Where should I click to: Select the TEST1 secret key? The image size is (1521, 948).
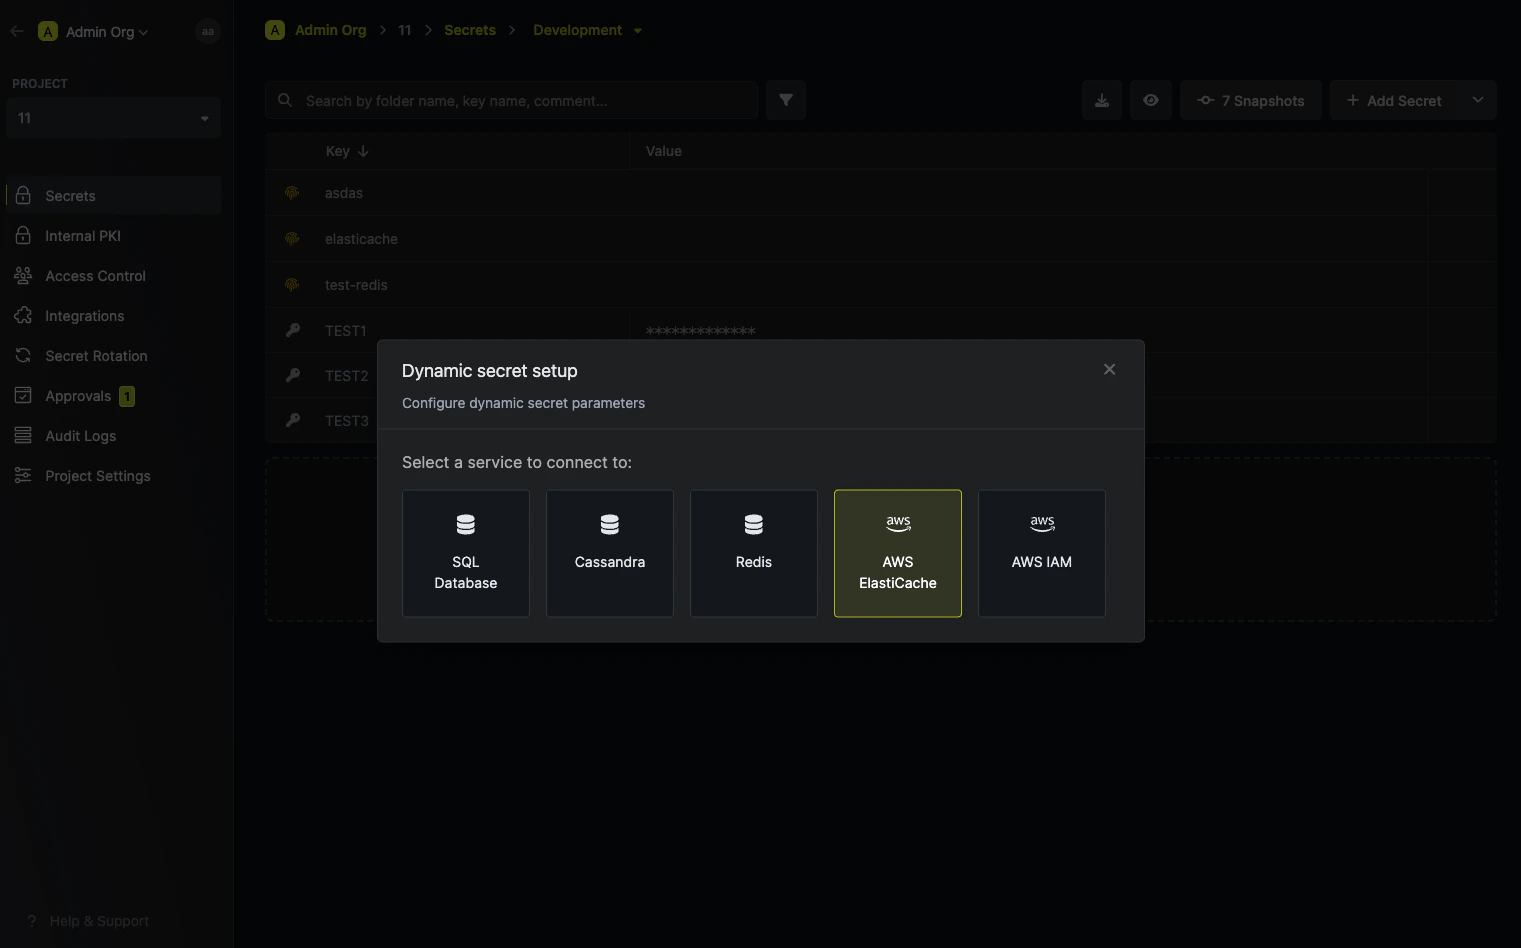tap(346, 330)
